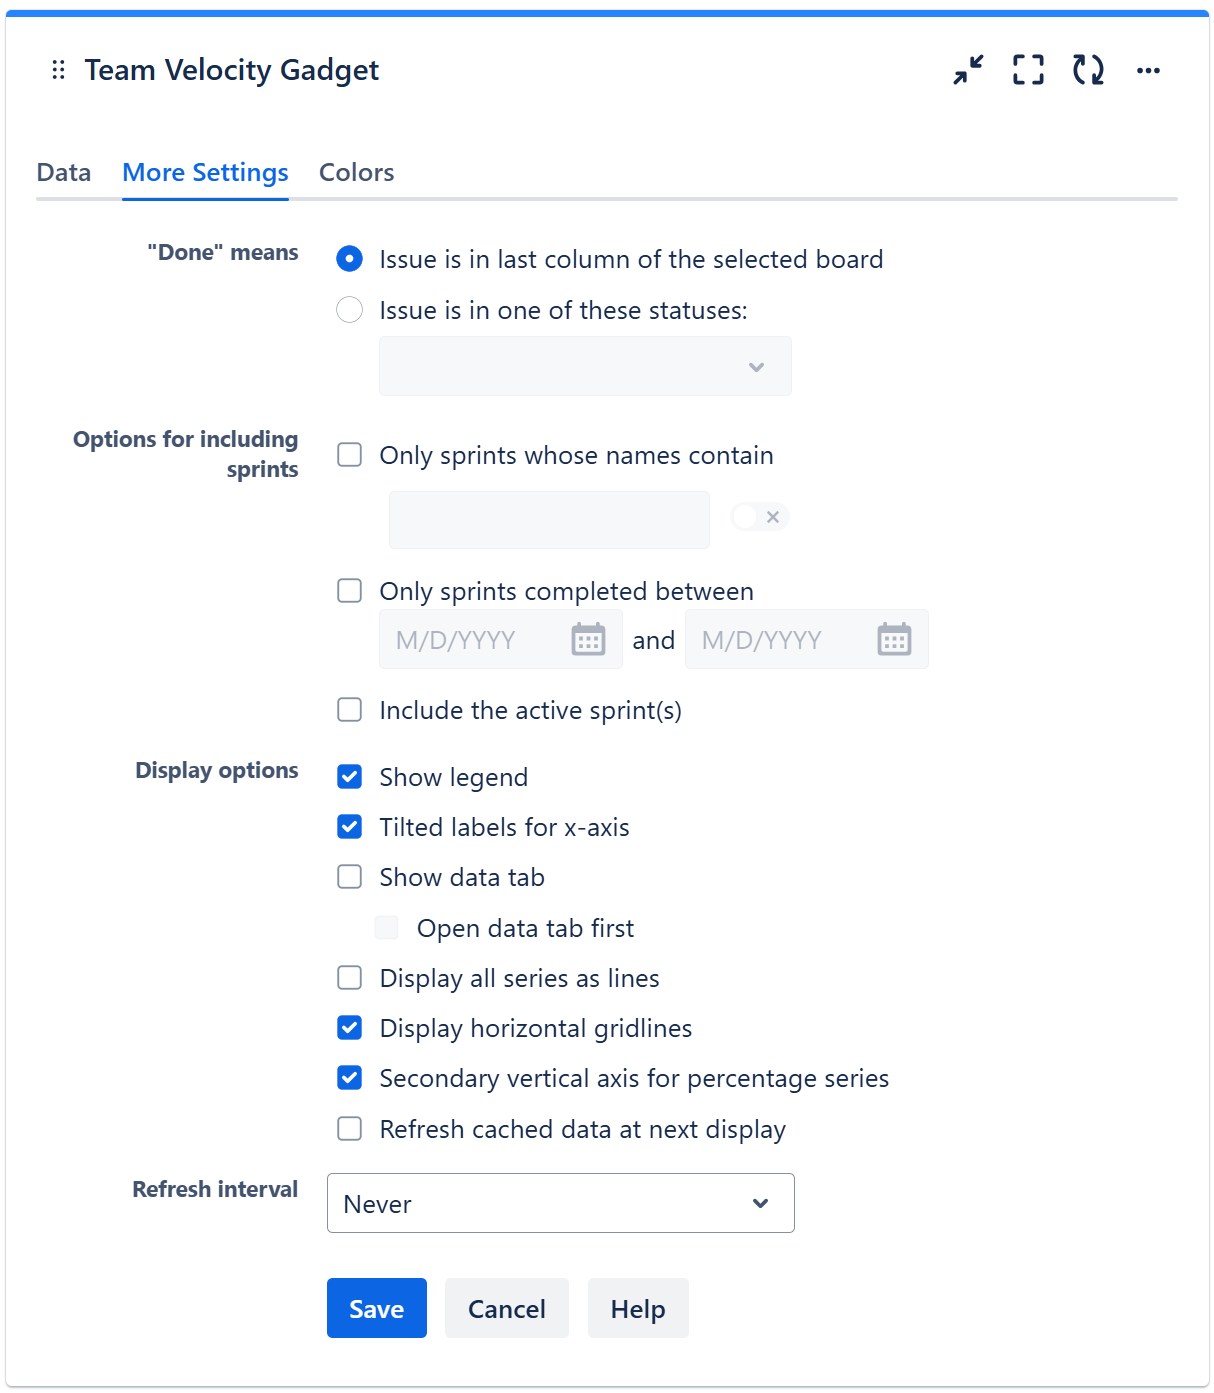Open Help for gadget settings
1214x1393 pixels.
(x=637, y=1308)
